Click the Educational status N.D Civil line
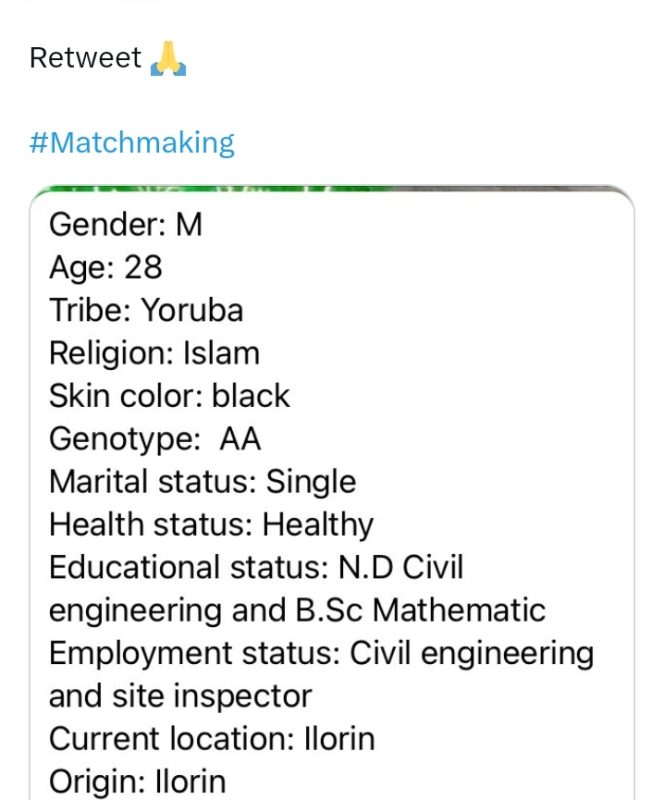Image resolution: width=664 pixels, height=800 pixels. click(256, 567)
